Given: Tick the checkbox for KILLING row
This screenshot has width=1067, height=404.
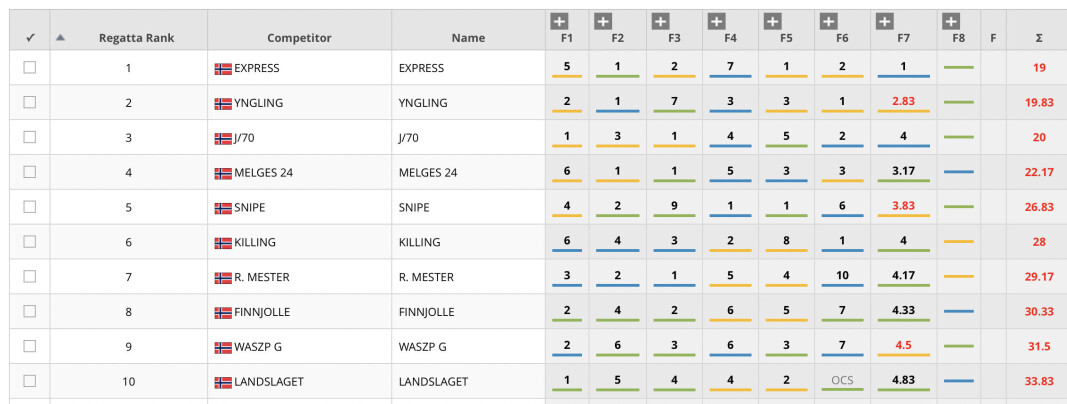Looking at the screenshot, I should pos(29,241).
